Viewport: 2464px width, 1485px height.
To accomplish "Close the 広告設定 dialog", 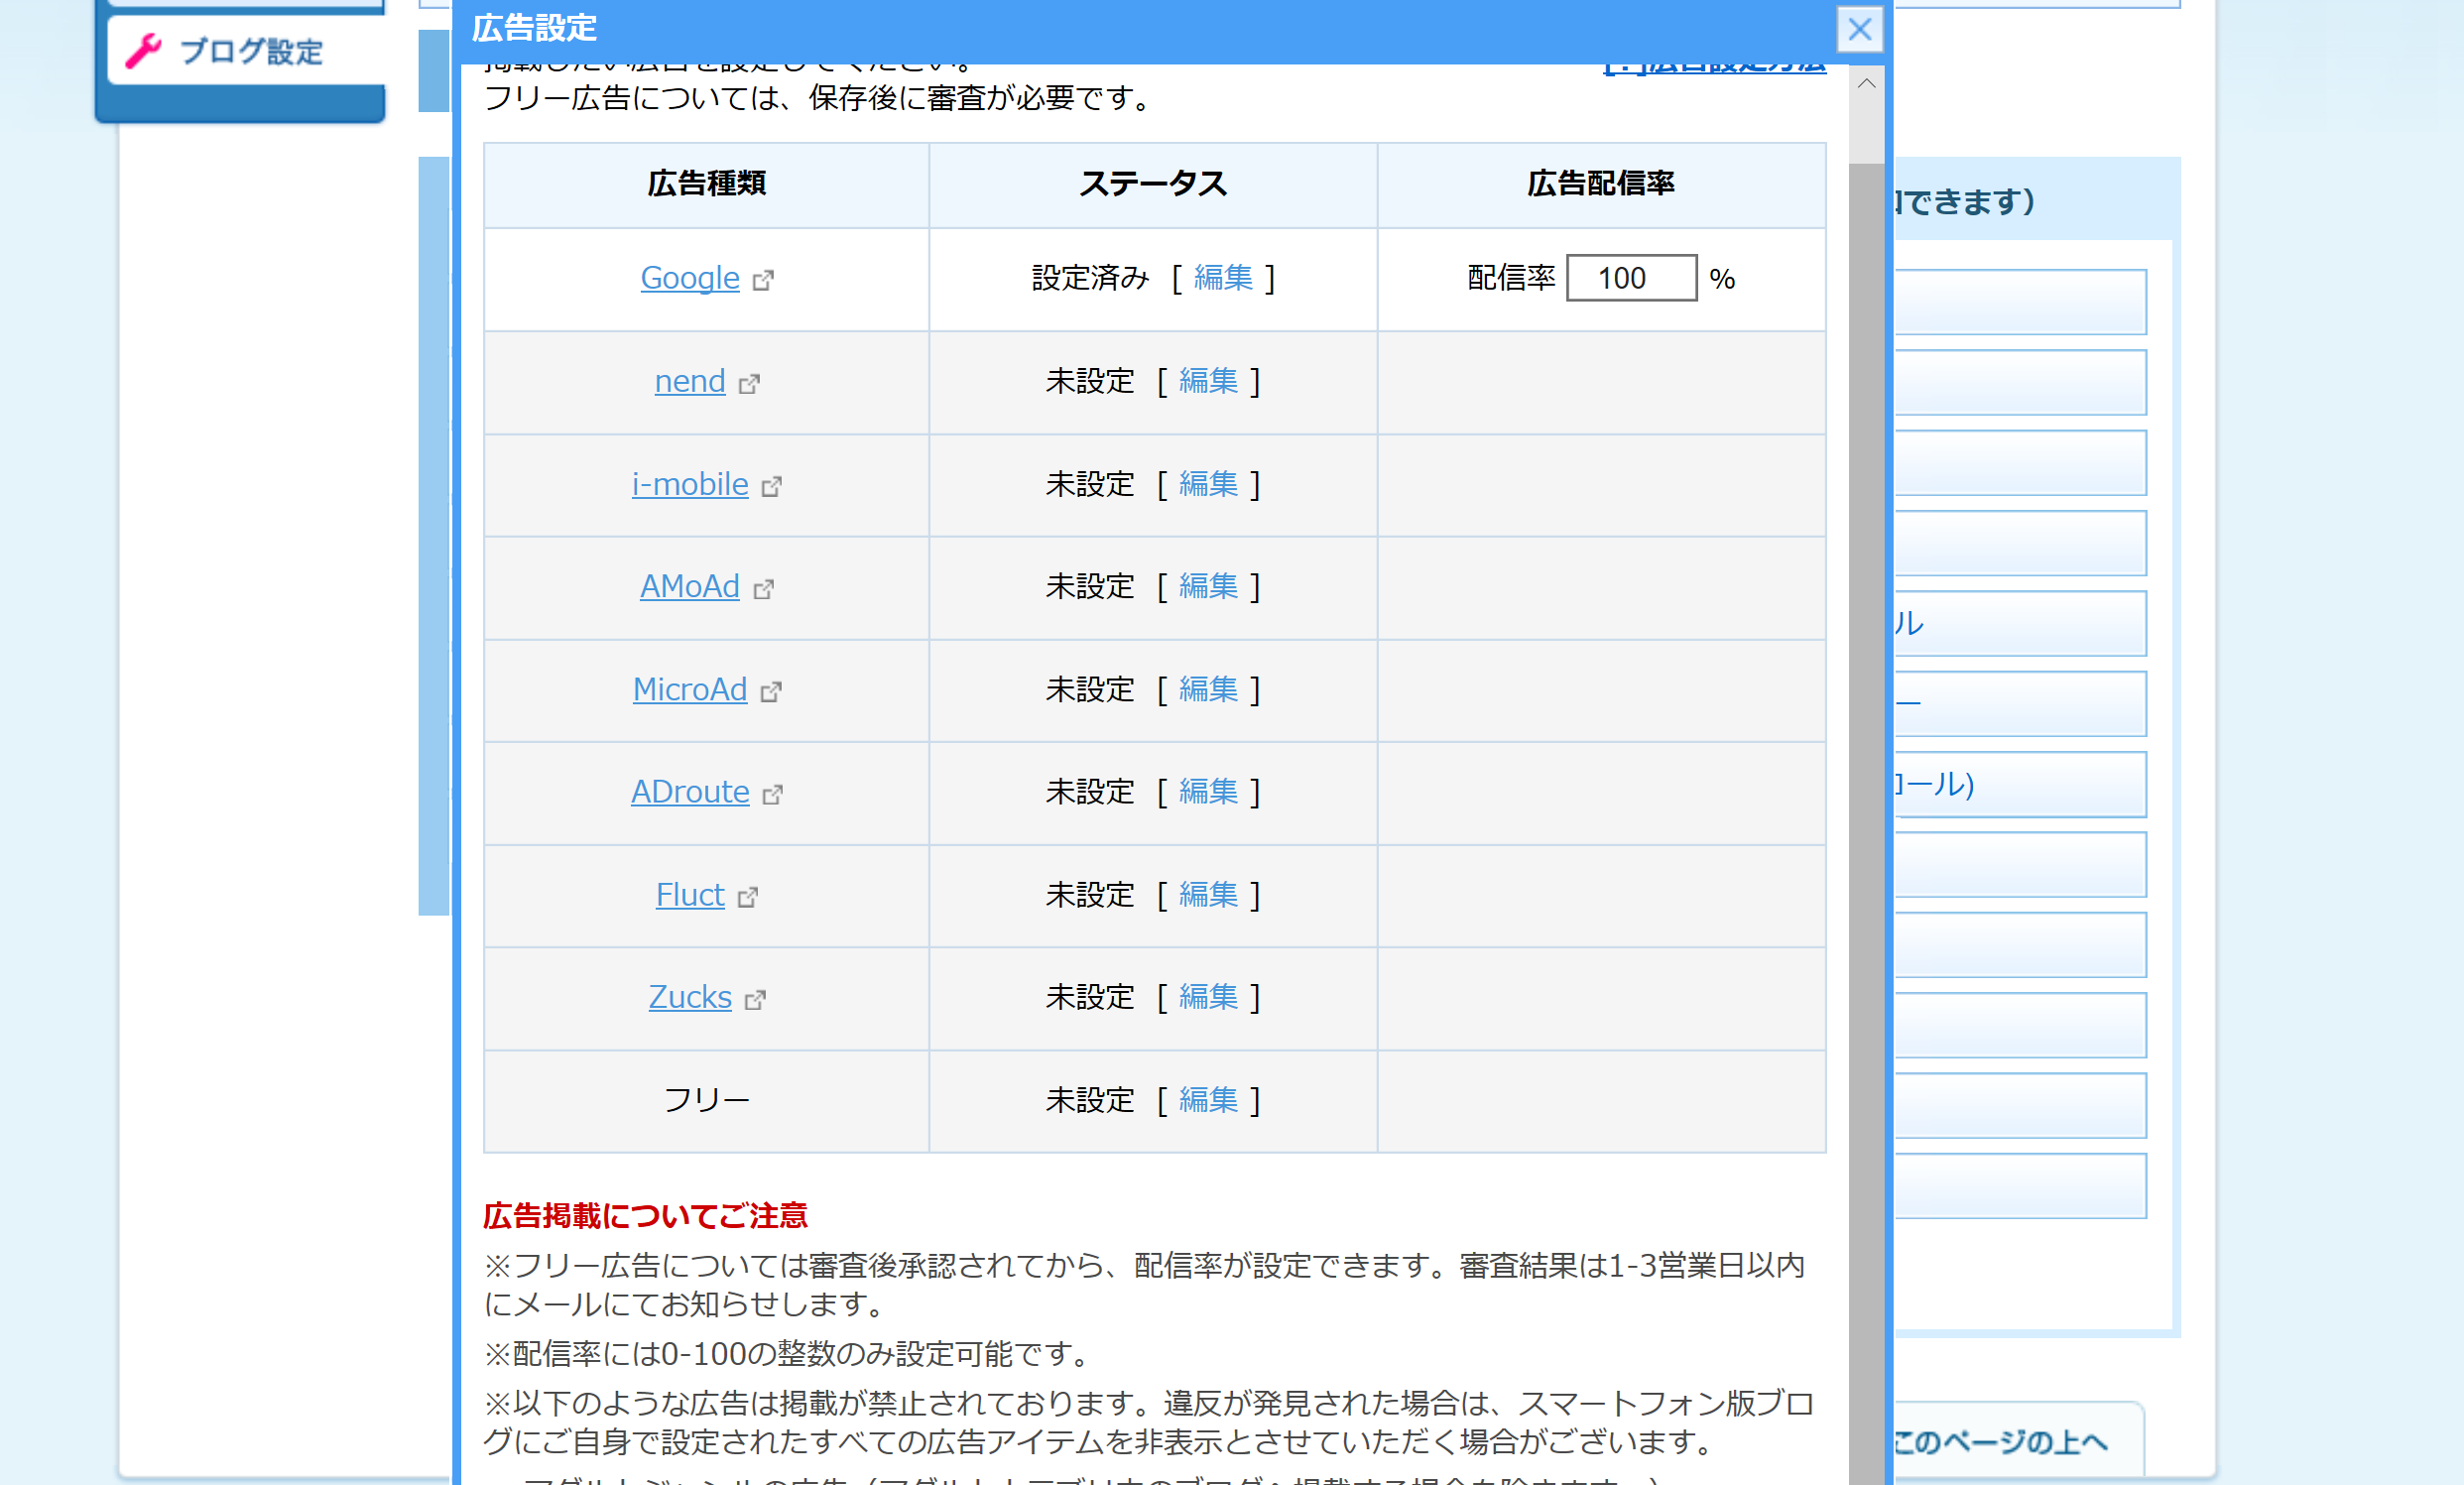I will coord(1859,29).
